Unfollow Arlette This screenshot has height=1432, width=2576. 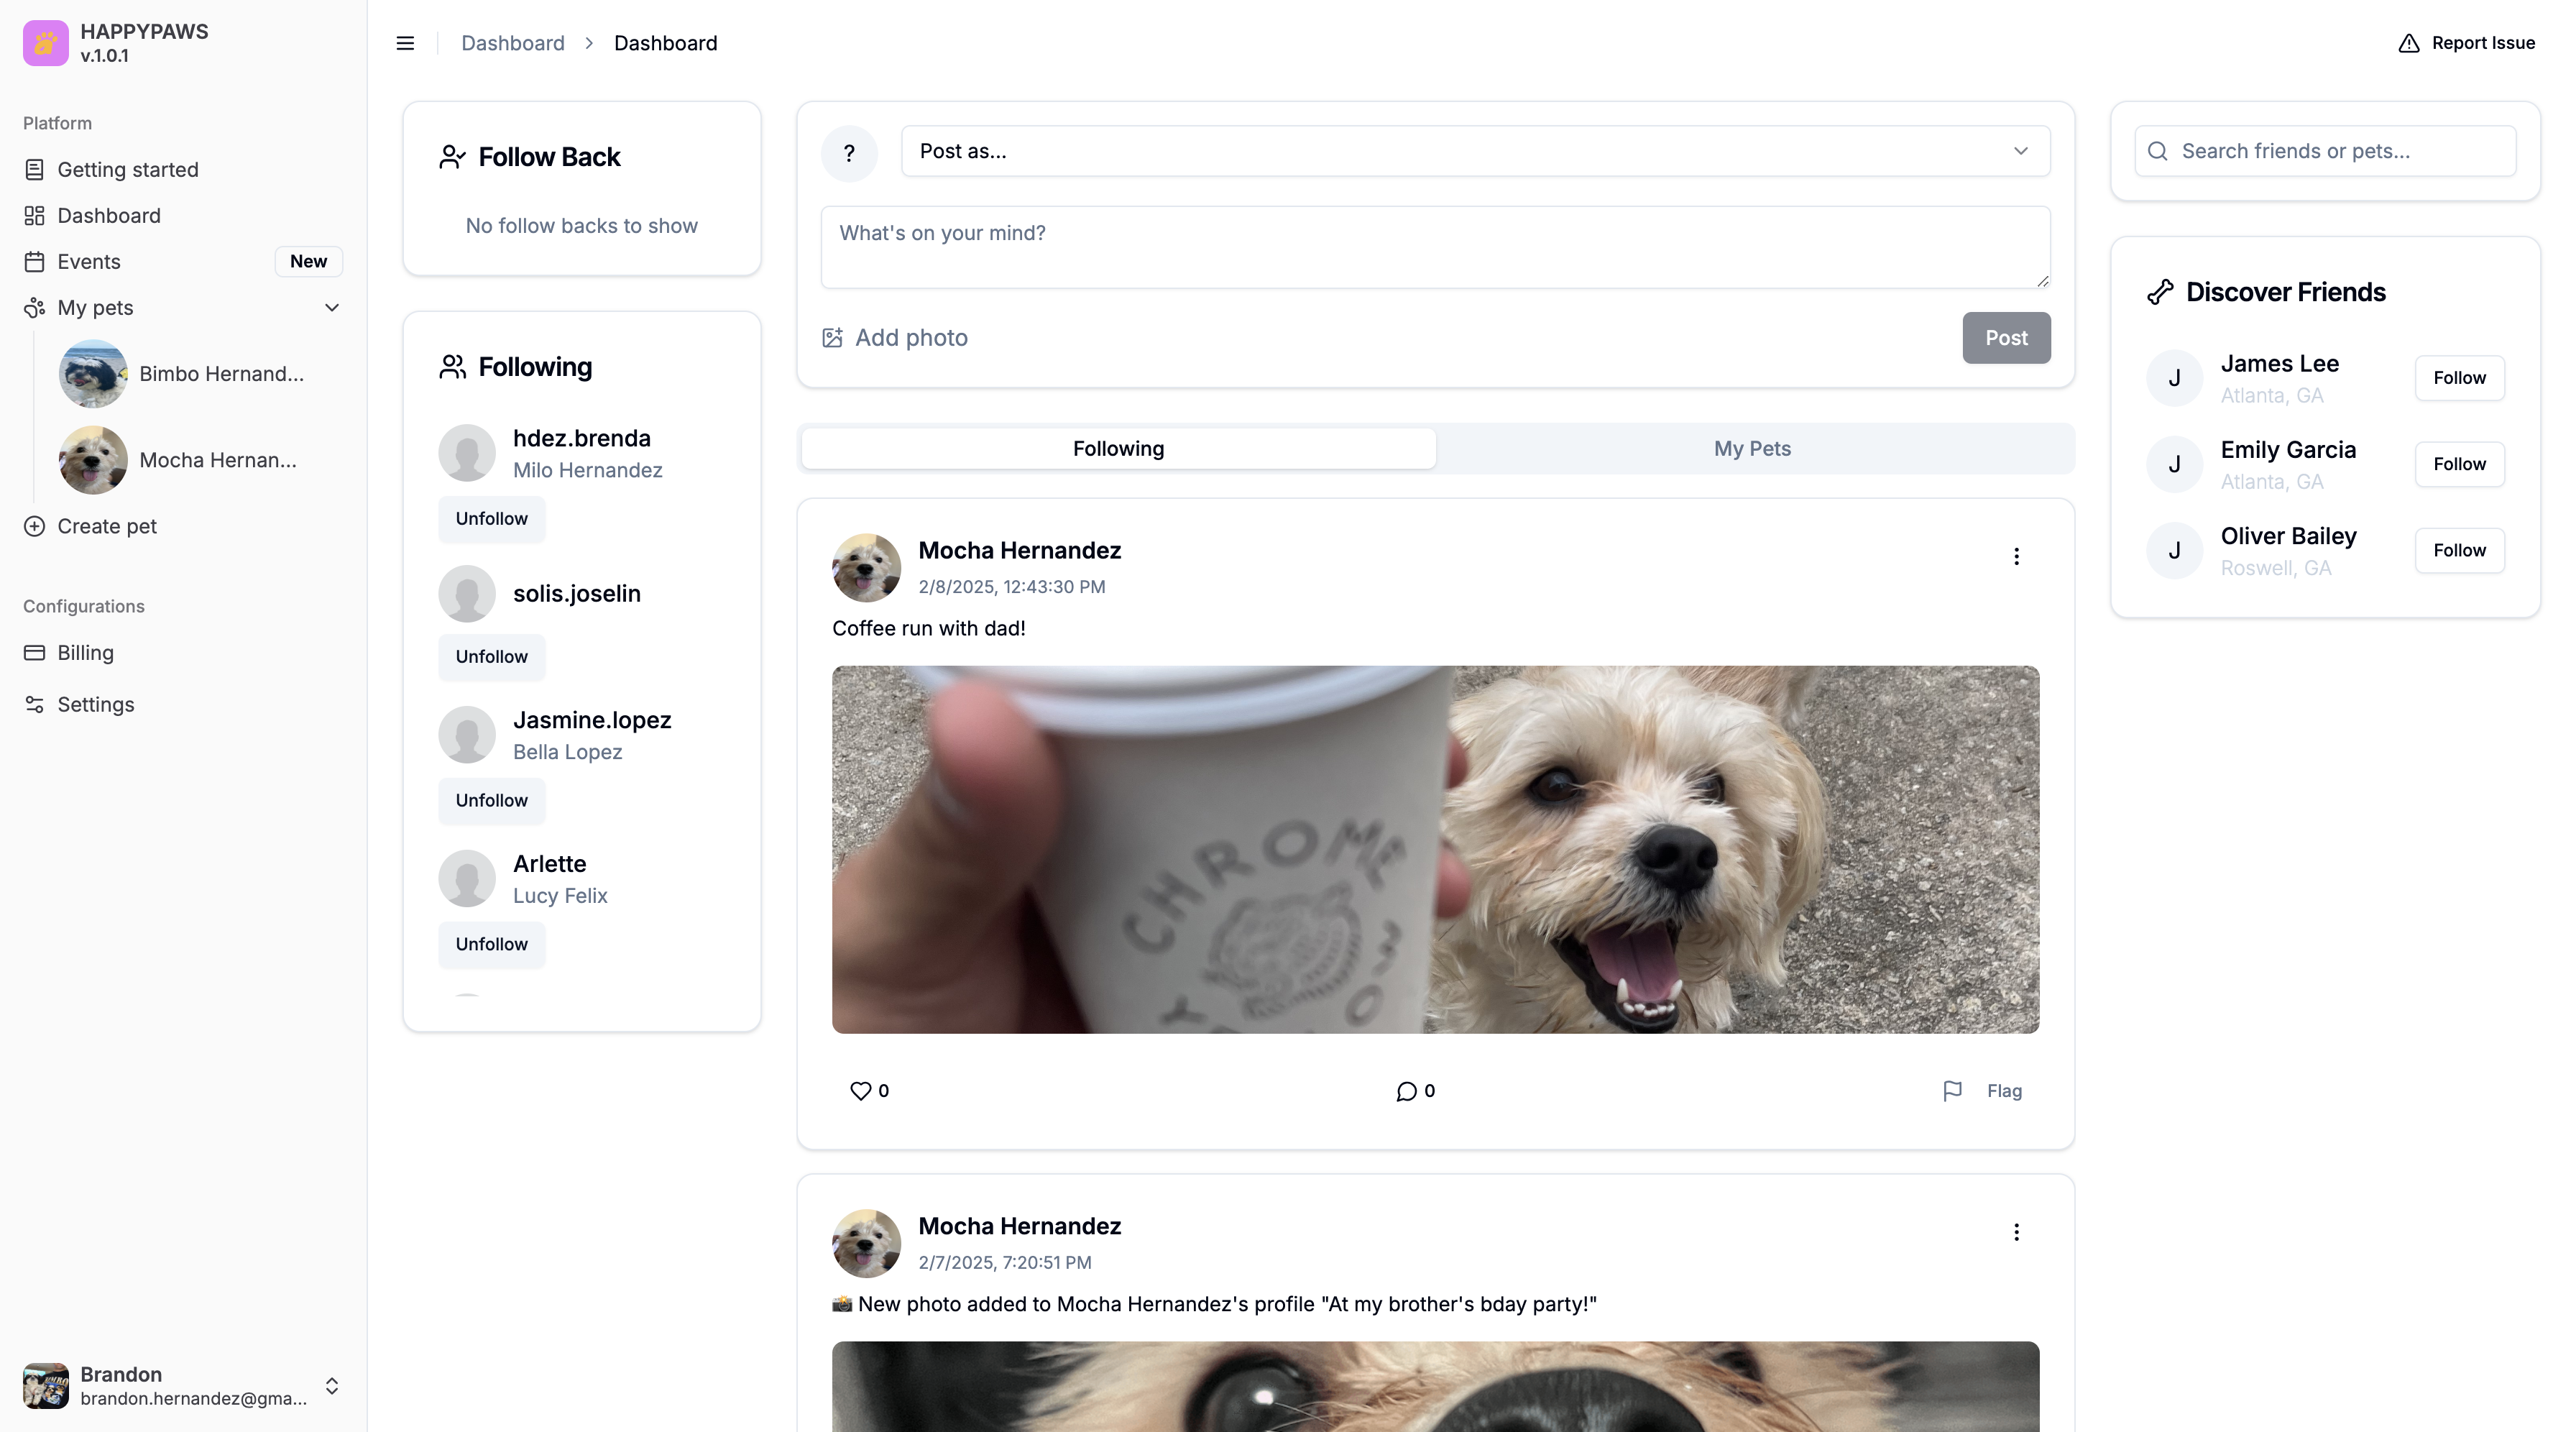[x=491, y=945]
